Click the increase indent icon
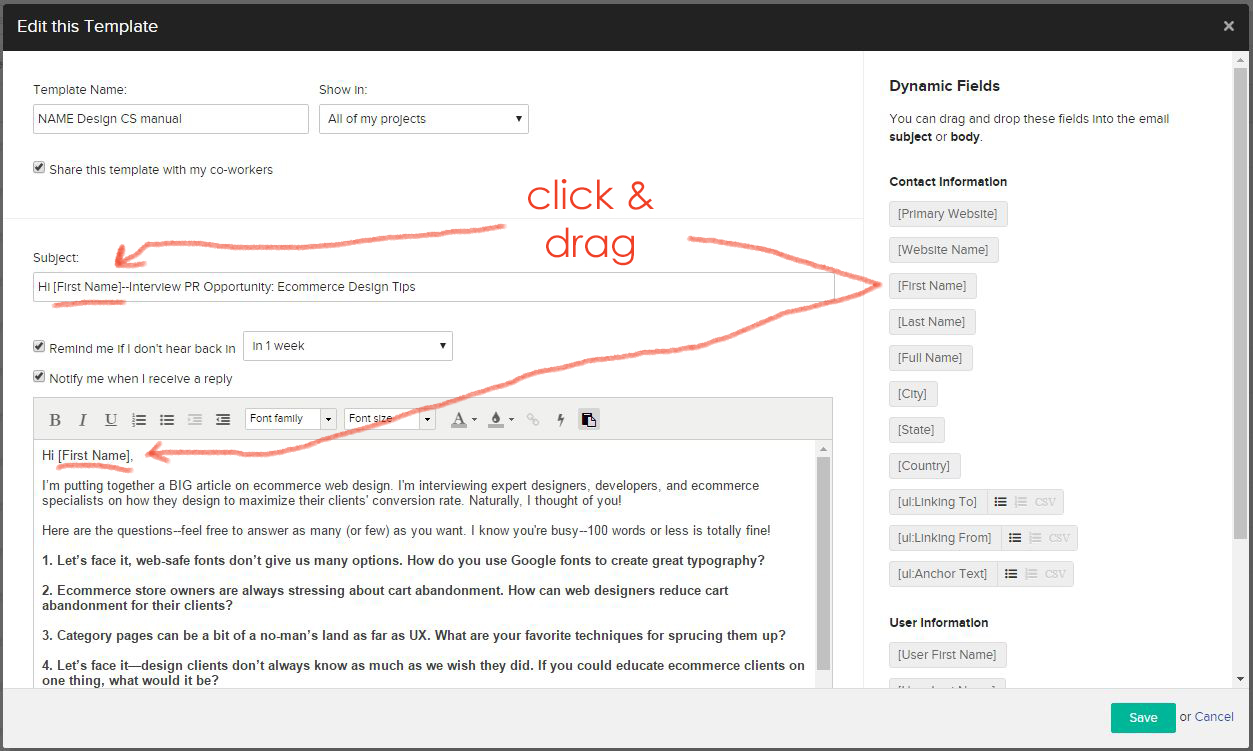The width and height of the screenshot is (1253, 751). point(223,420)
